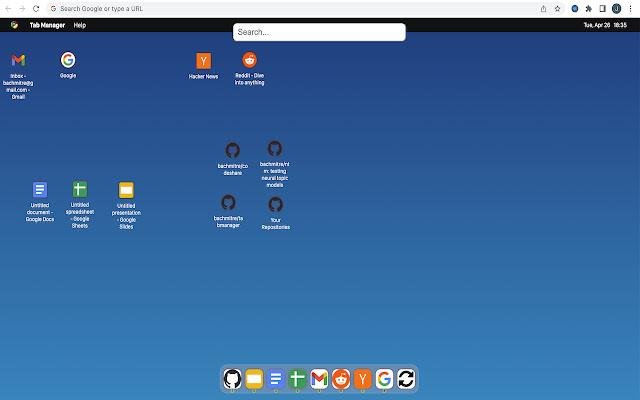Click the GitHub icon in the dock

232,379
